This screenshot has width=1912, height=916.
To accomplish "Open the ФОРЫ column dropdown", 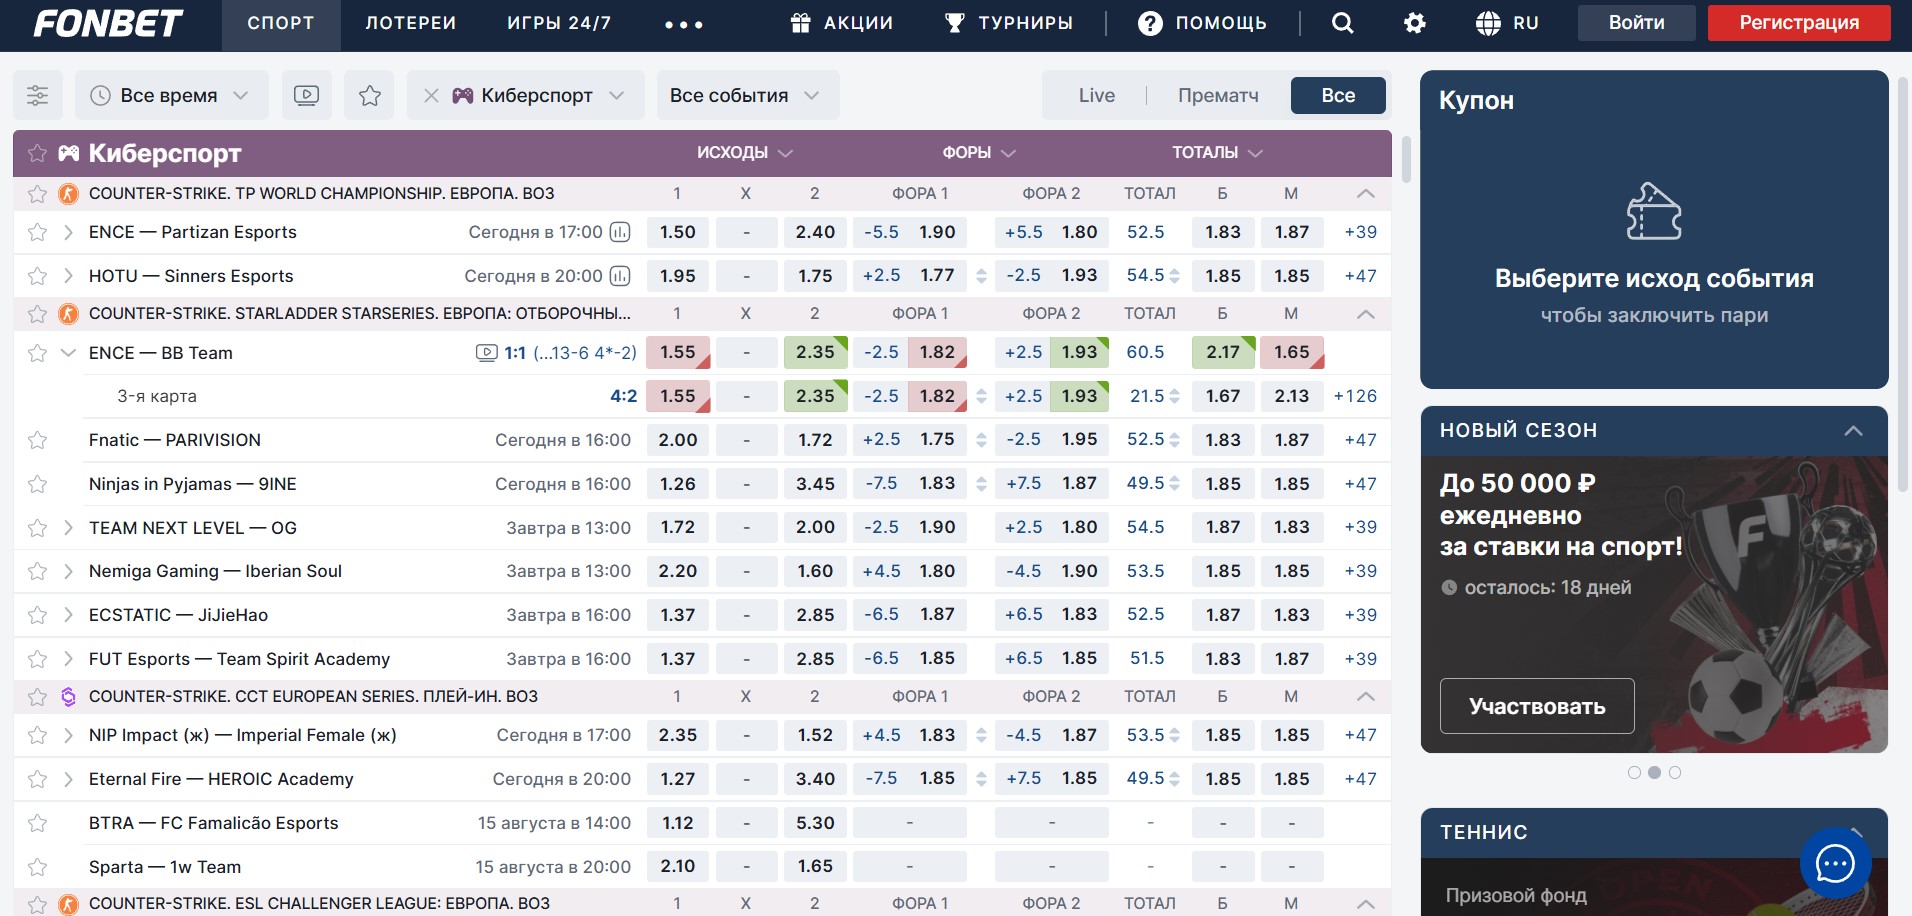I will pos(979,153).
